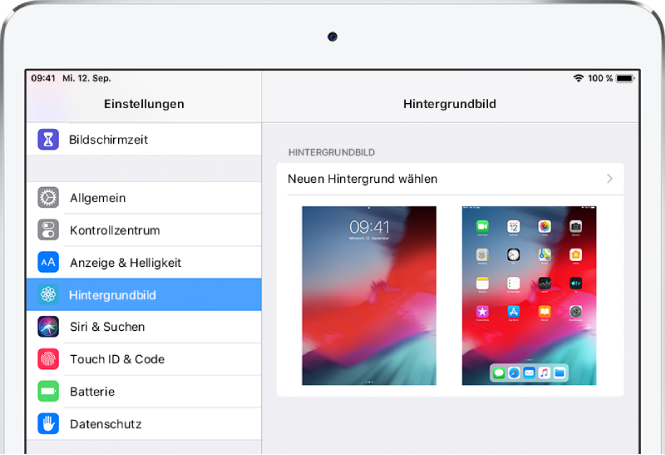Tap the Allgemein gear icon
The image size is (665, 455).
[x=48, y=198]
